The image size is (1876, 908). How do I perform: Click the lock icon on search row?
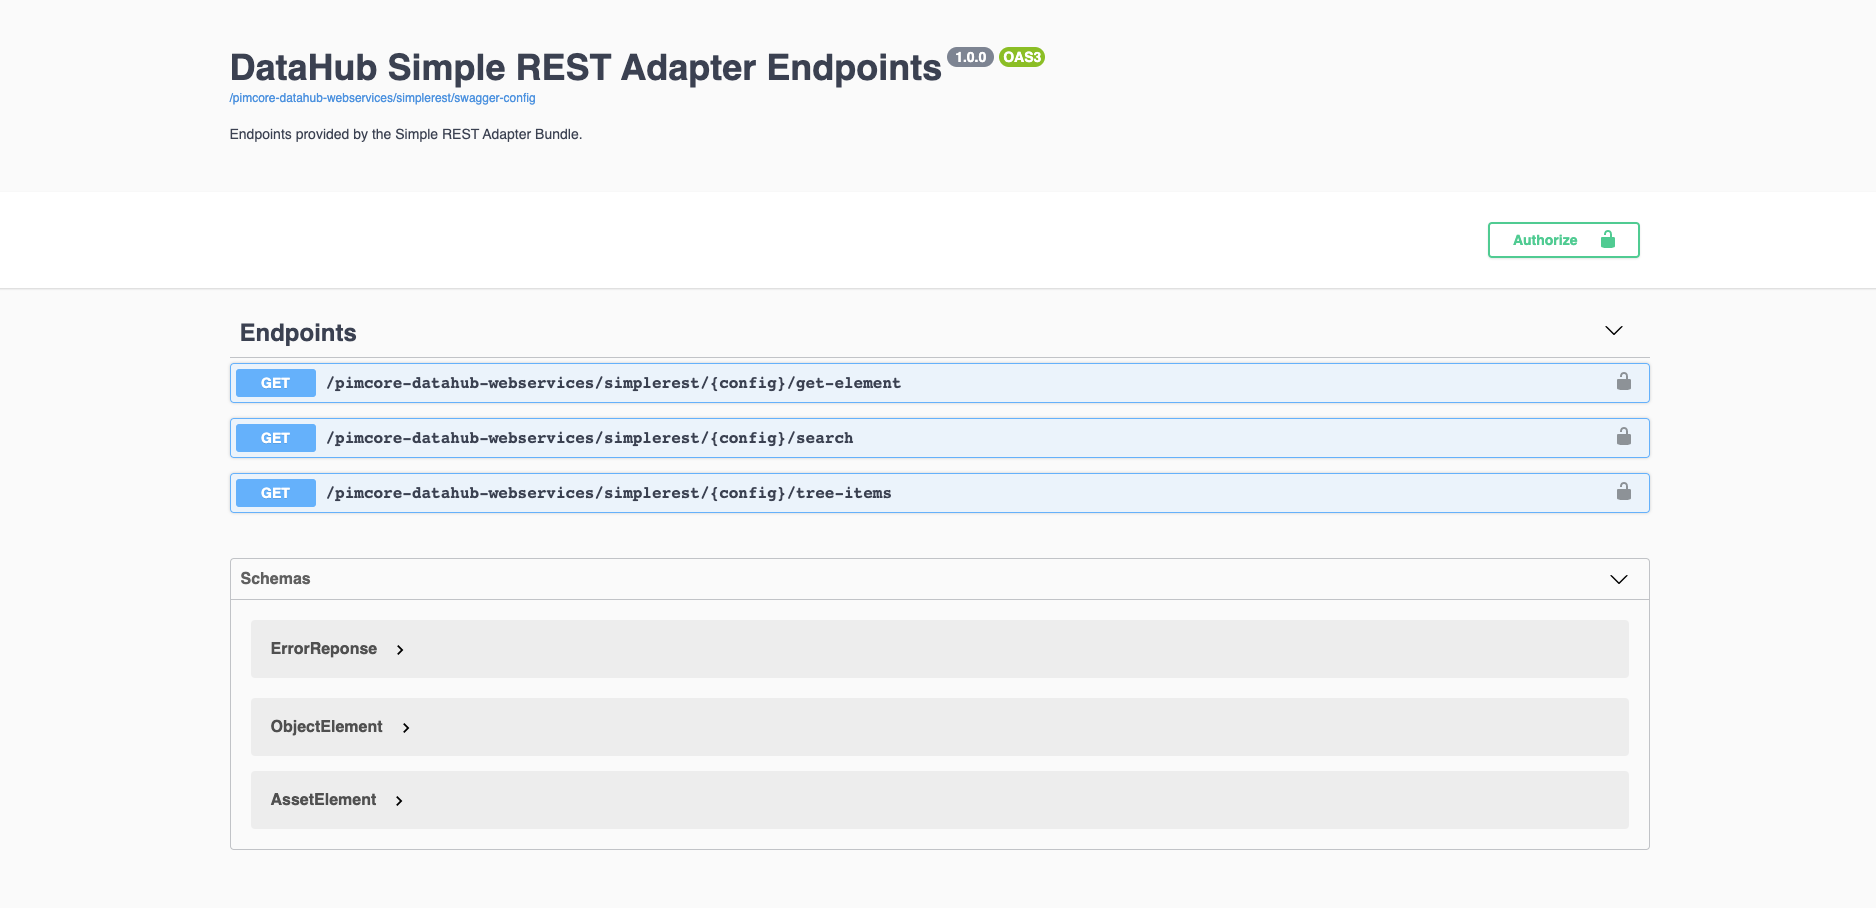pyautogui.click(x=1624, y=437)
